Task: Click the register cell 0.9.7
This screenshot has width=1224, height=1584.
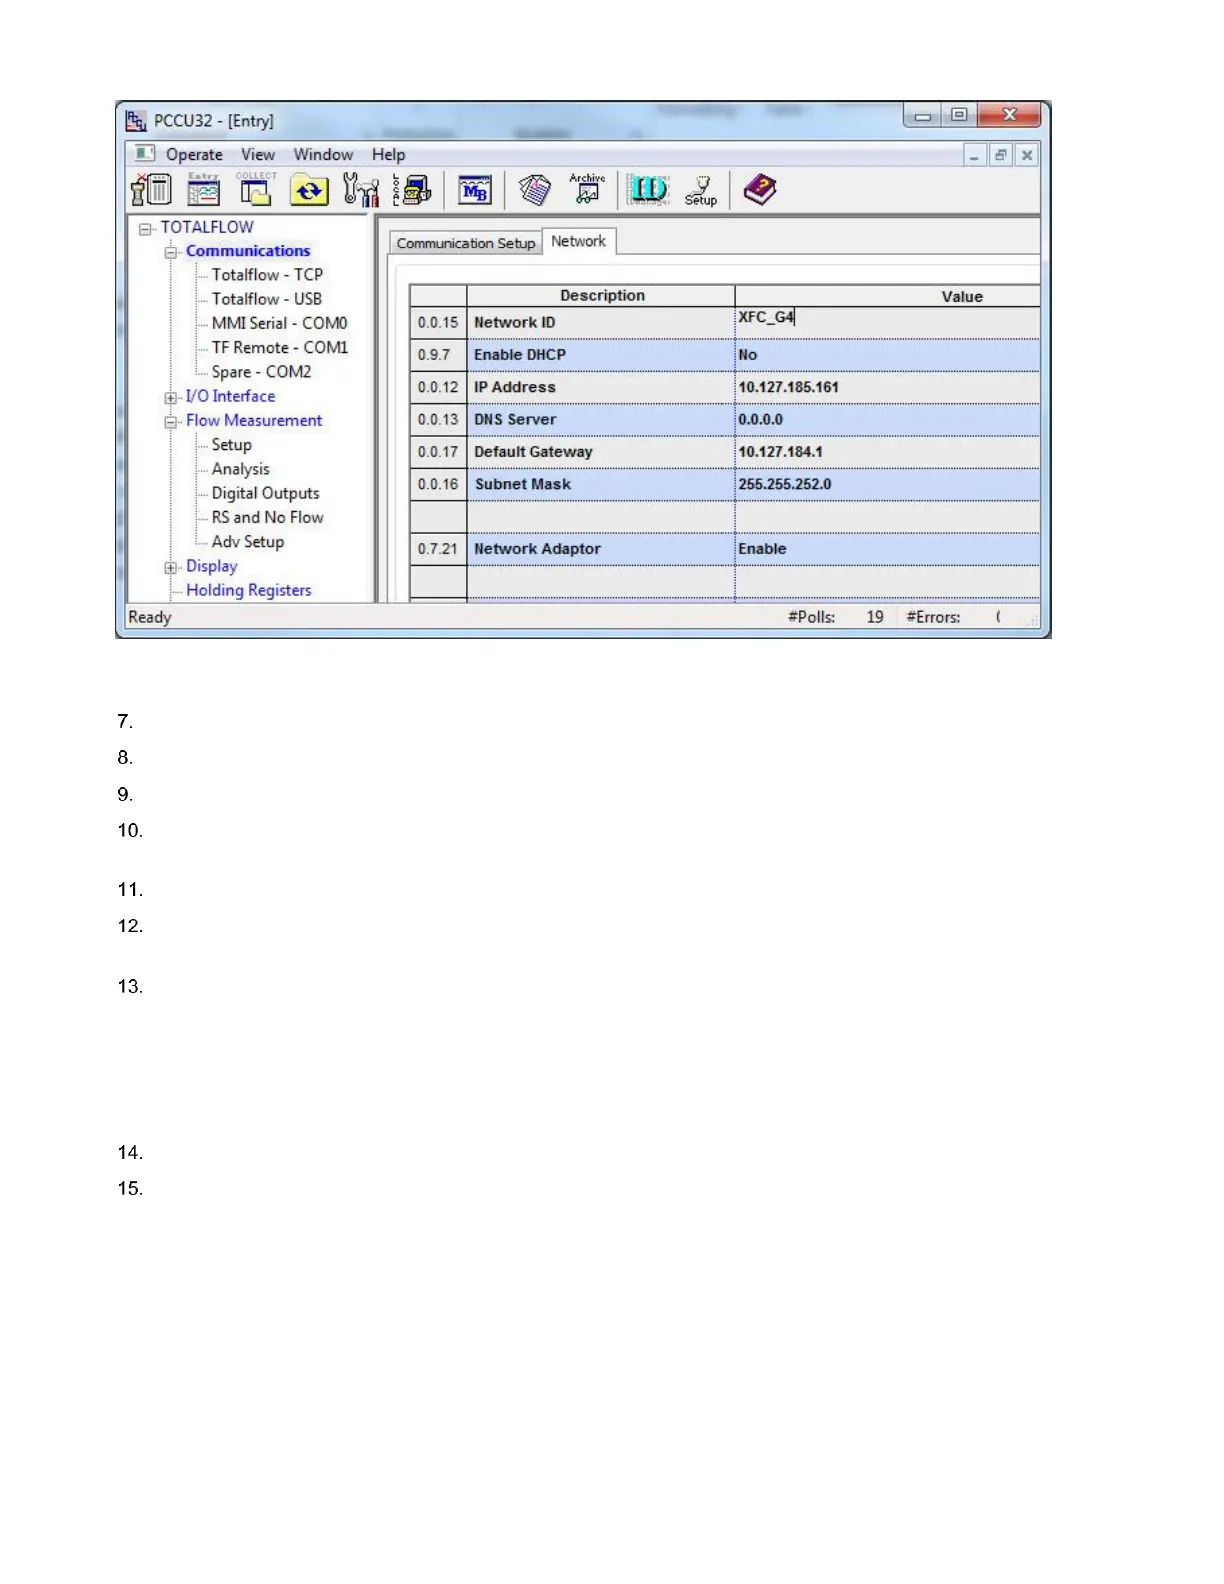Action: tap(438, 355)
